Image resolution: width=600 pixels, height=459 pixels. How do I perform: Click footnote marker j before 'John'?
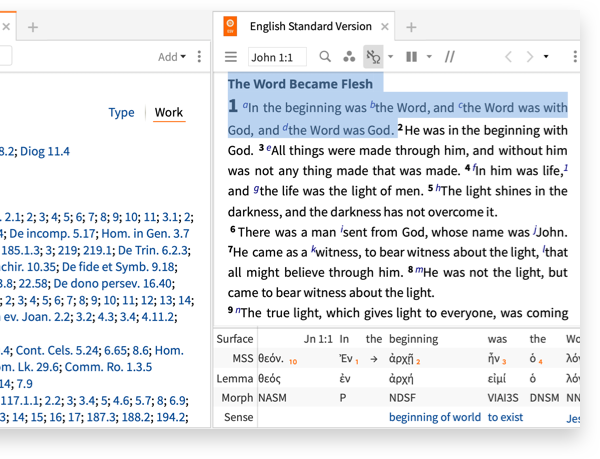click(x=535, y=230)
